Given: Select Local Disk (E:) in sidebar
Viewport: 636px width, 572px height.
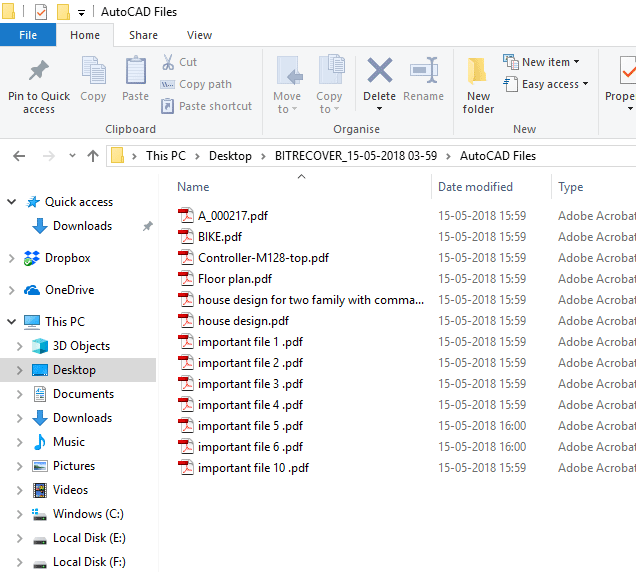Looking at the screenshot, I should [x=89, y=538].
